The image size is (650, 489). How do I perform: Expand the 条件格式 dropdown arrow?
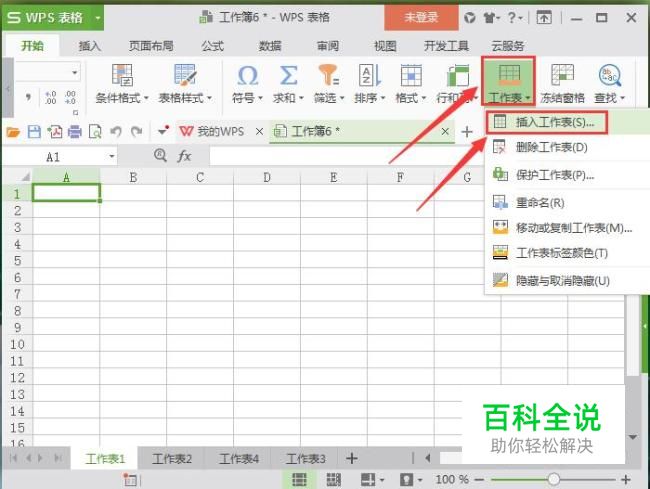point(146,99)
